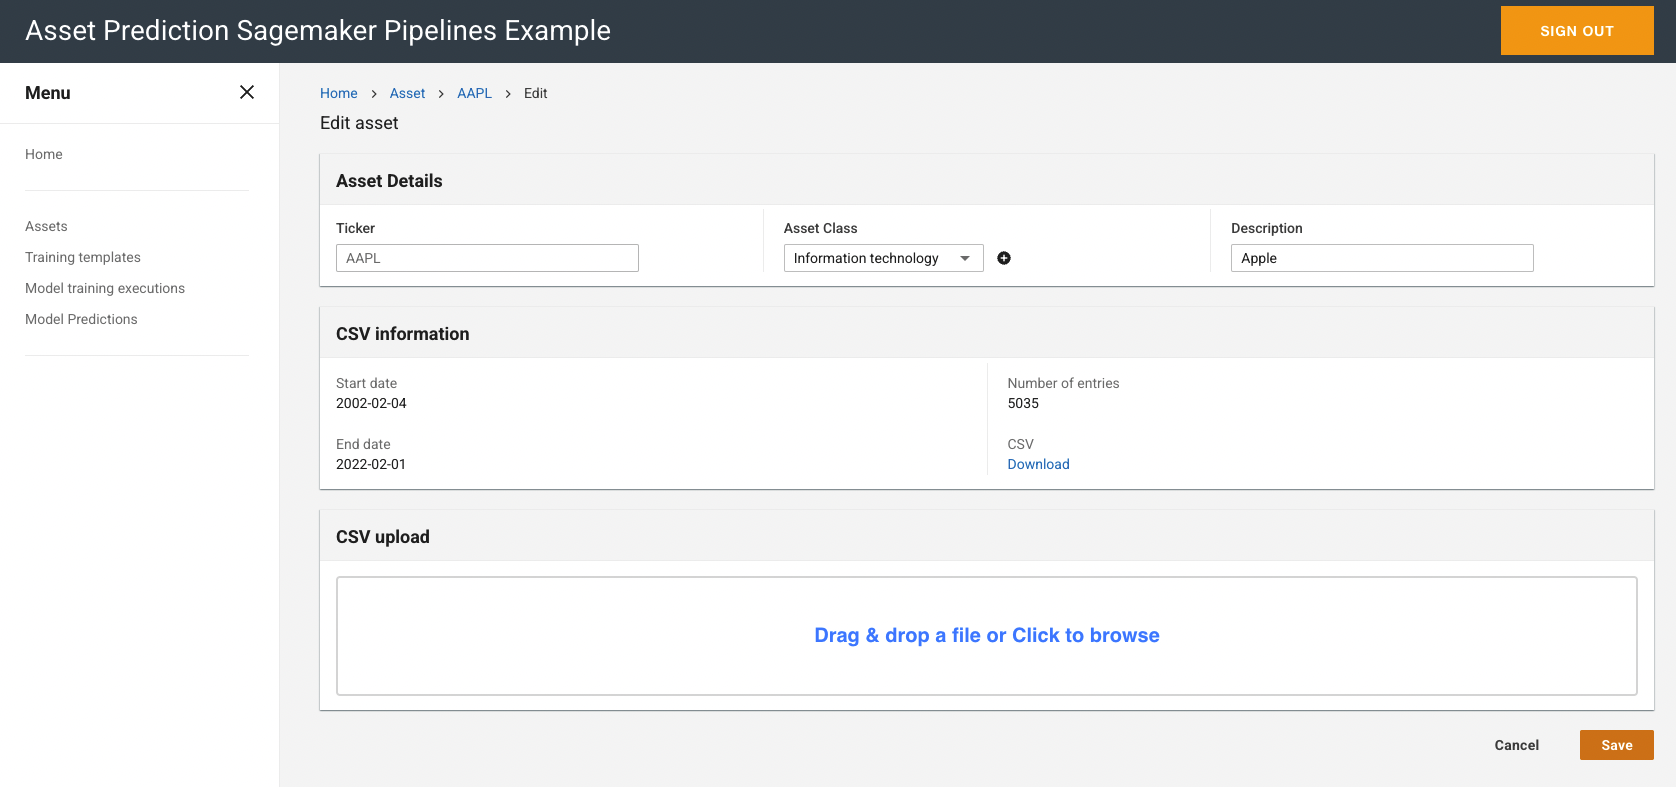Download the CSV file

[x=1038, y=464]
